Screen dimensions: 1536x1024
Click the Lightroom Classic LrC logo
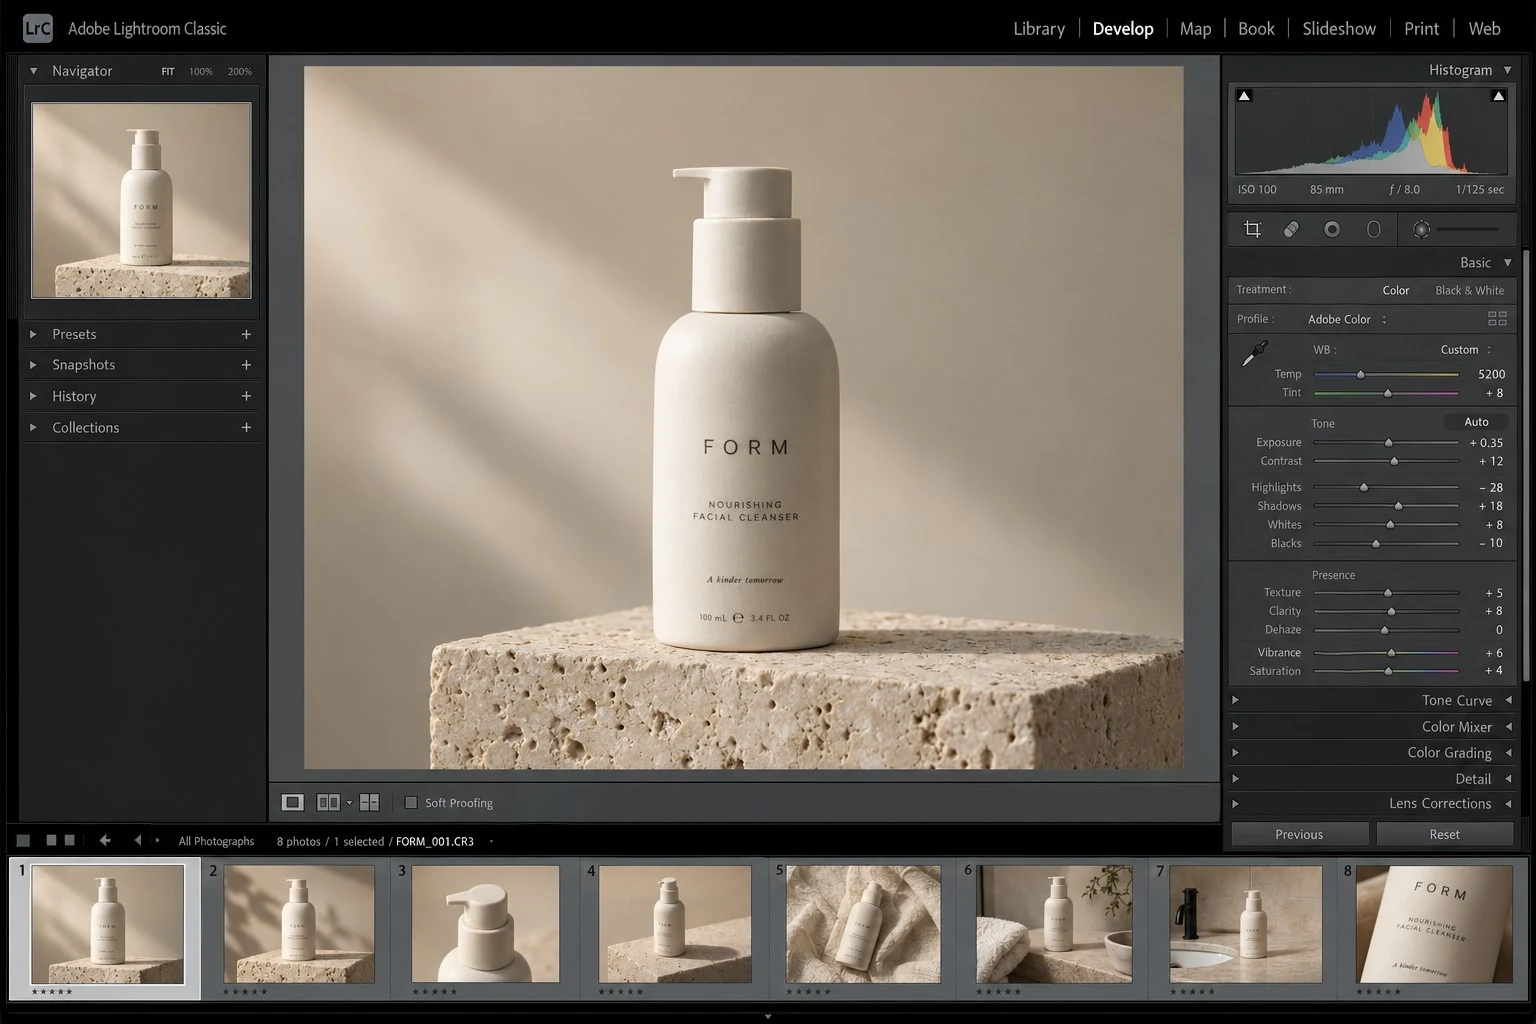tap(38, 28)
